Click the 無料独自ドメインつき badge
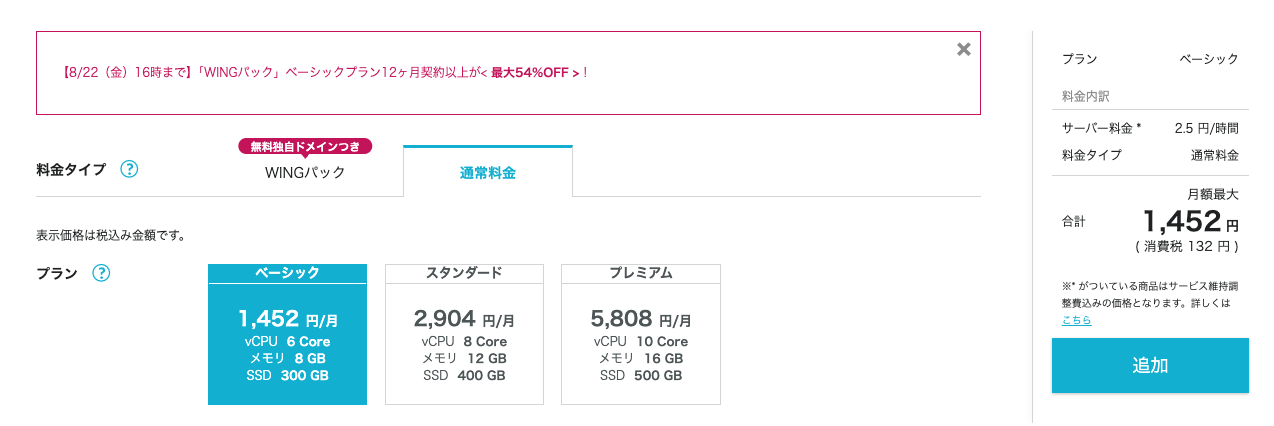Screen dimensions: 1274x426 (305, 146)
